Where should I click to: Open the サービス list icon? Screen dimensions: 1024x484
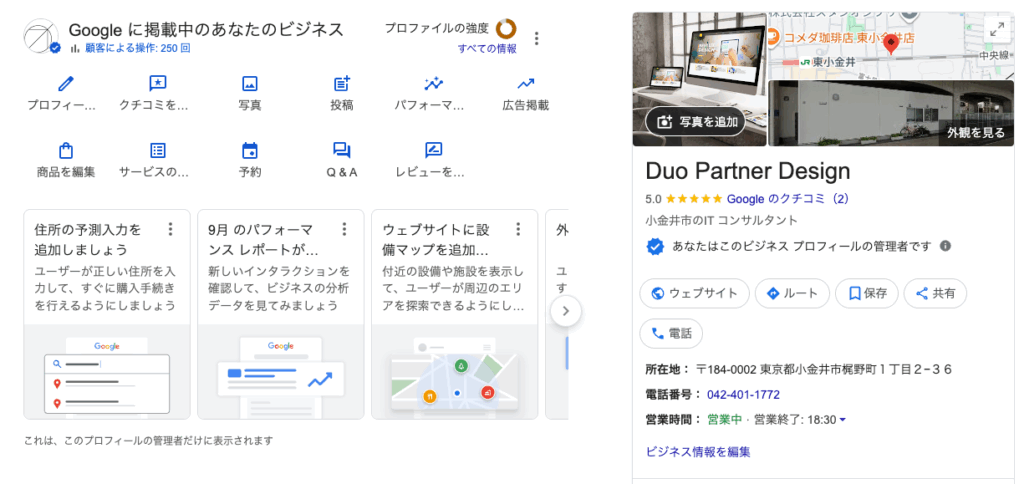[157, 151]
